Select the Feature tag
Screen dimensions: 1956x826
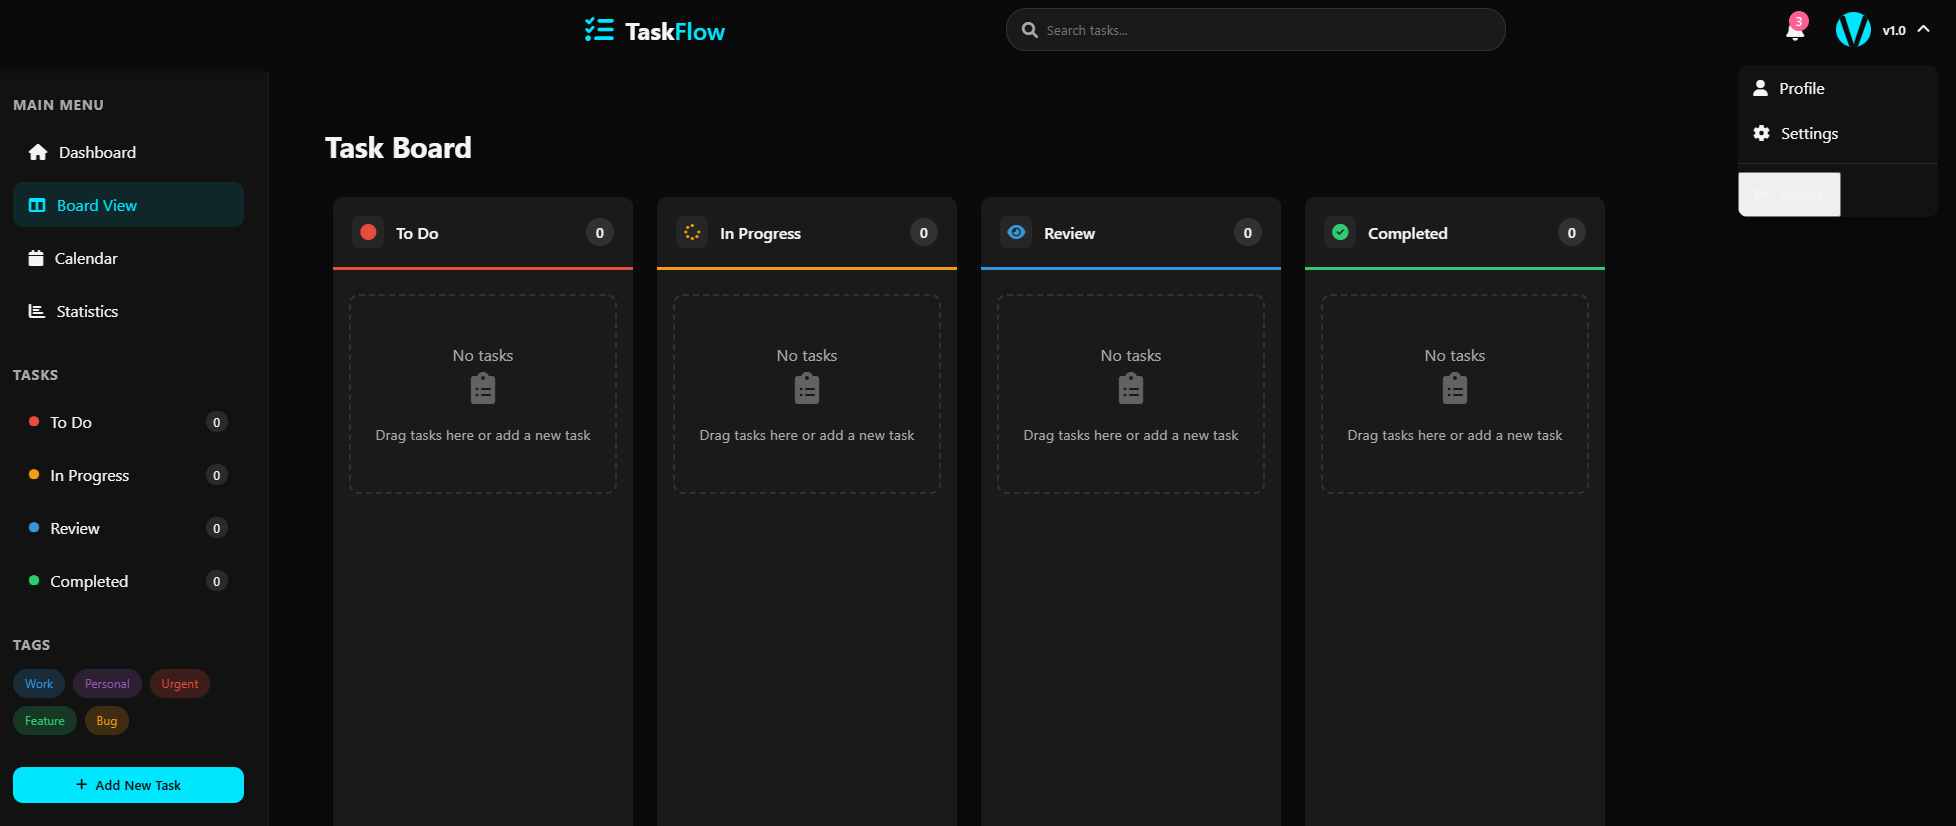pos(45,721)
